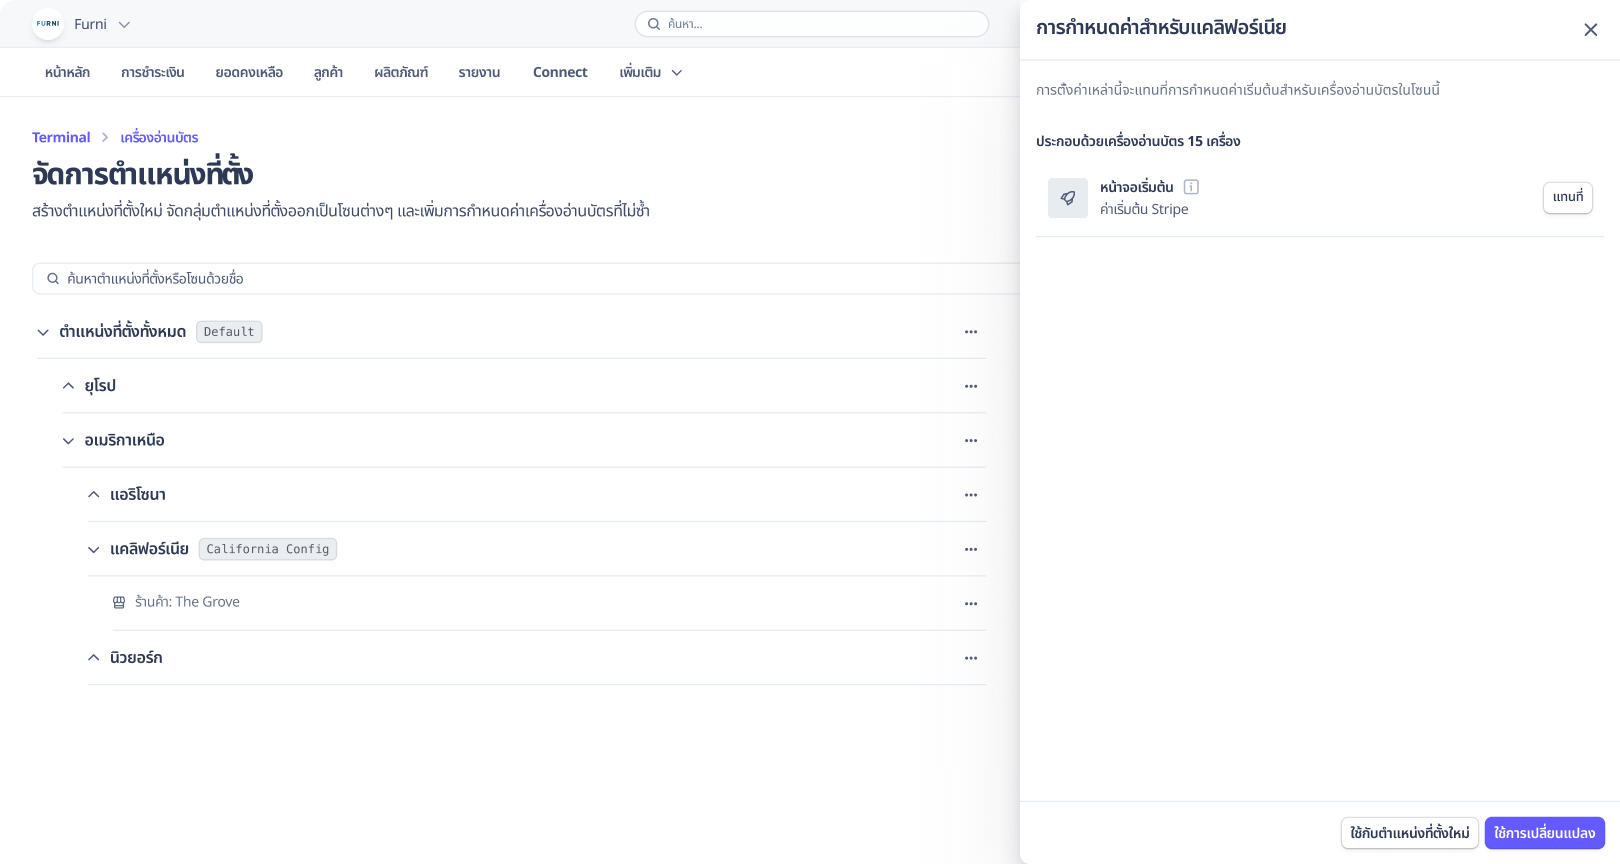Open the Connect menu tab
1620x864 pixels.
pyautogui.click(x=560, y=72)
